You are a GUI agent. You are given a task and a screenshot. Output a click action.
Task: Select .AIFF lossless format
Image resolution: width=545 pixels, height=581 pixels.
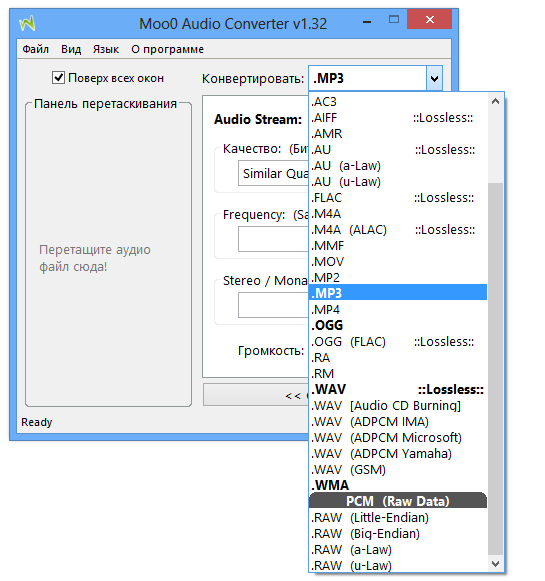[398, 118]
